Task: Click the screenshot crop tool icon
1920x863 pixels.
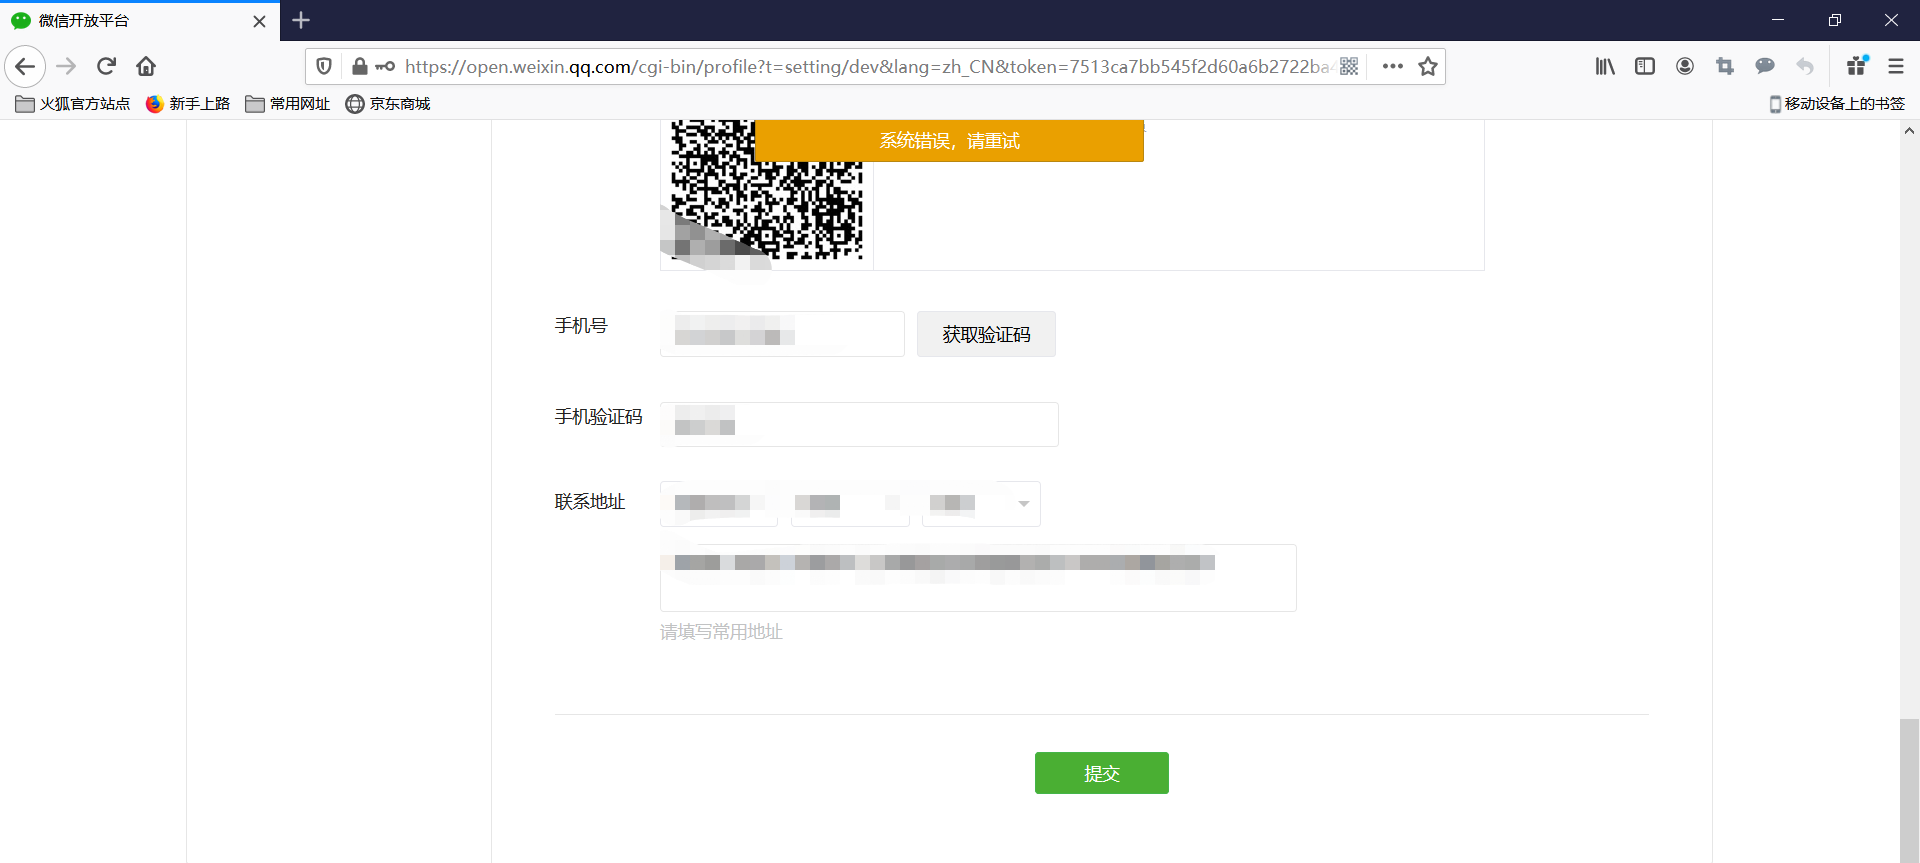Action: pos(1725,67)
